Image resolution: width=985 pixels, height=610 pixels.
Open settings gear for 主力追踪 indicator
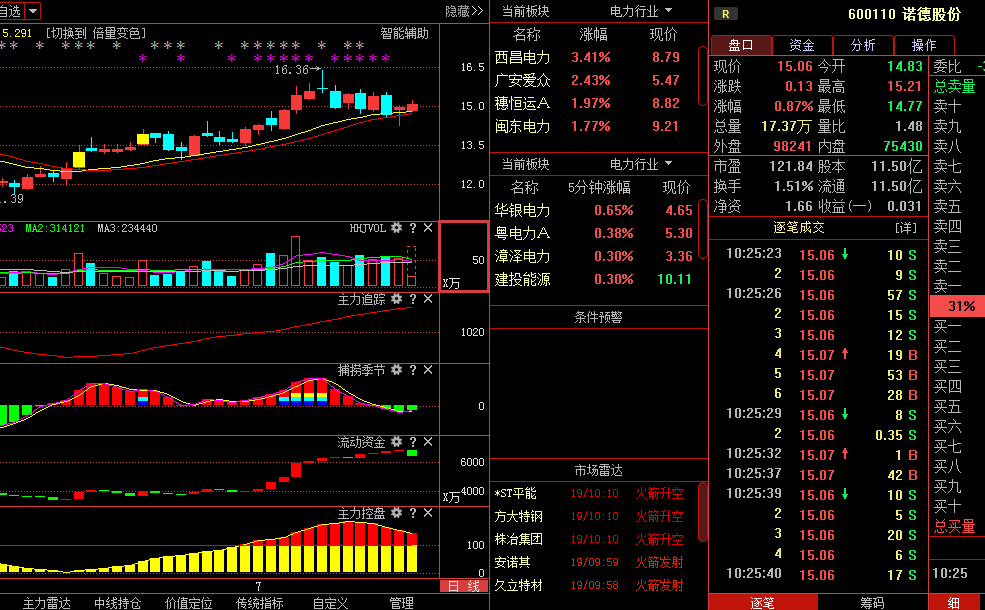(396, 300)
